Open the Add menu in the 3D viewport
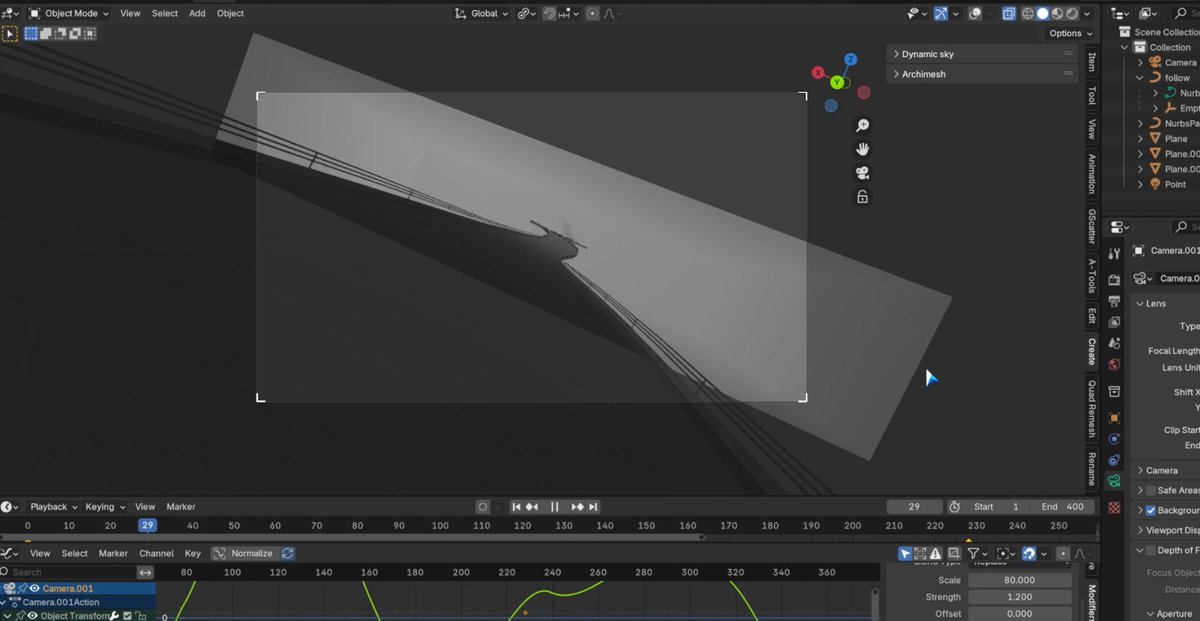The image size is (1200, 621). (196, 13)
